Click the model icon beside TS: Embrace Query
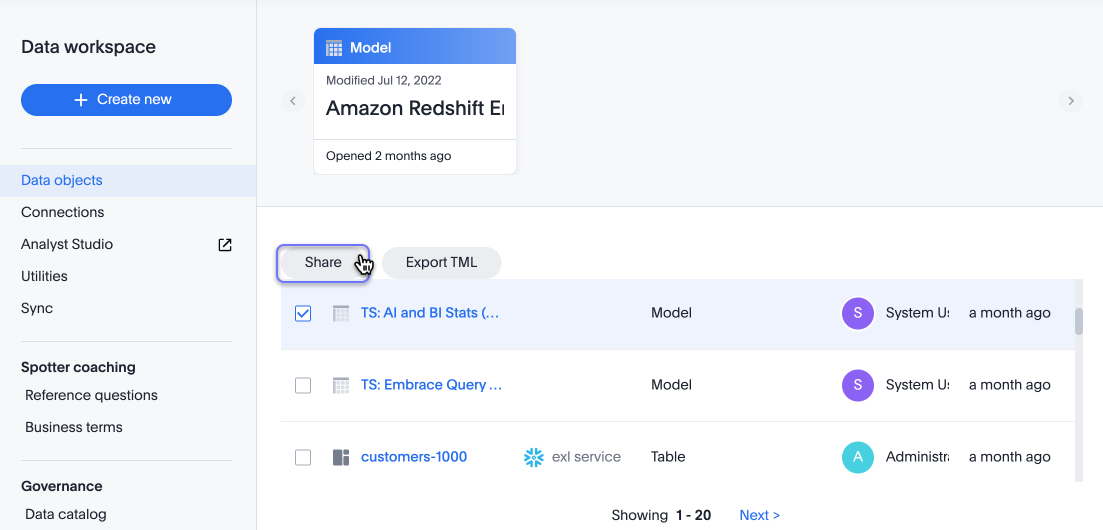This screenshot has width=1103, height=530. click(341, 385)
